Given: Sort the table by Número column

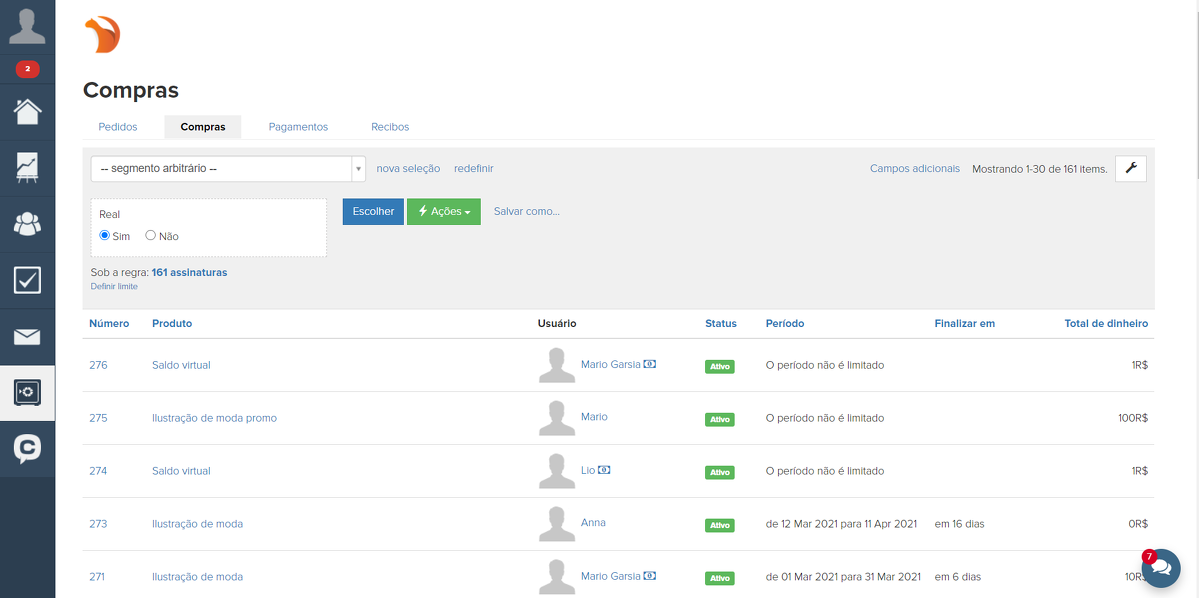Looking at the screenshot, I should point(109,324).
